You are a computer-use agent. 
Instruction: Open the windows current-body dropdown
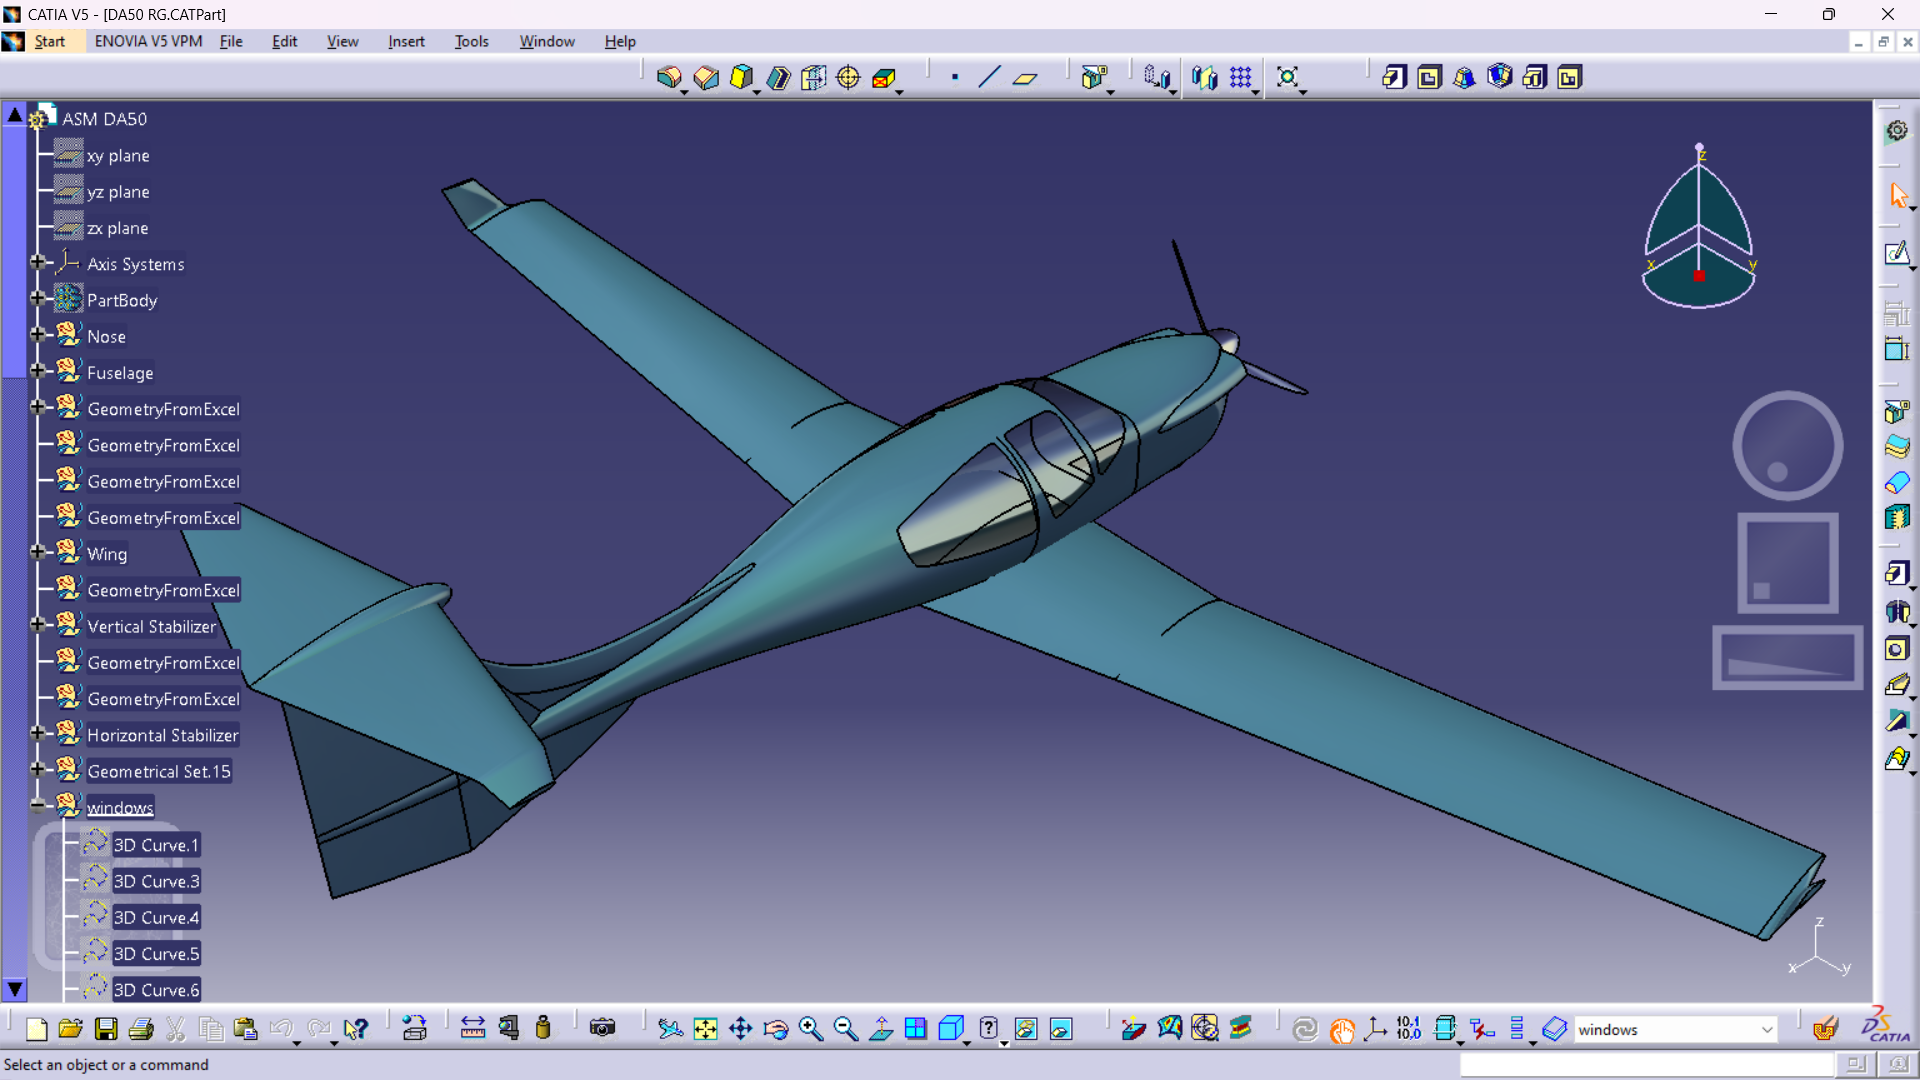pyautogui.click(x=1767, y=1030)
